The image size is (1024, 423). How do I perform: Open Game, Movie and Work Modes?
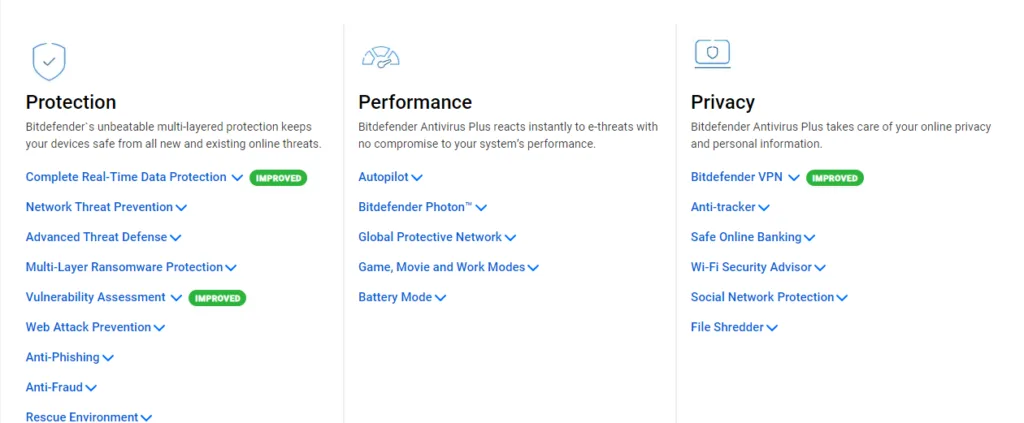[x=448, y=267]
